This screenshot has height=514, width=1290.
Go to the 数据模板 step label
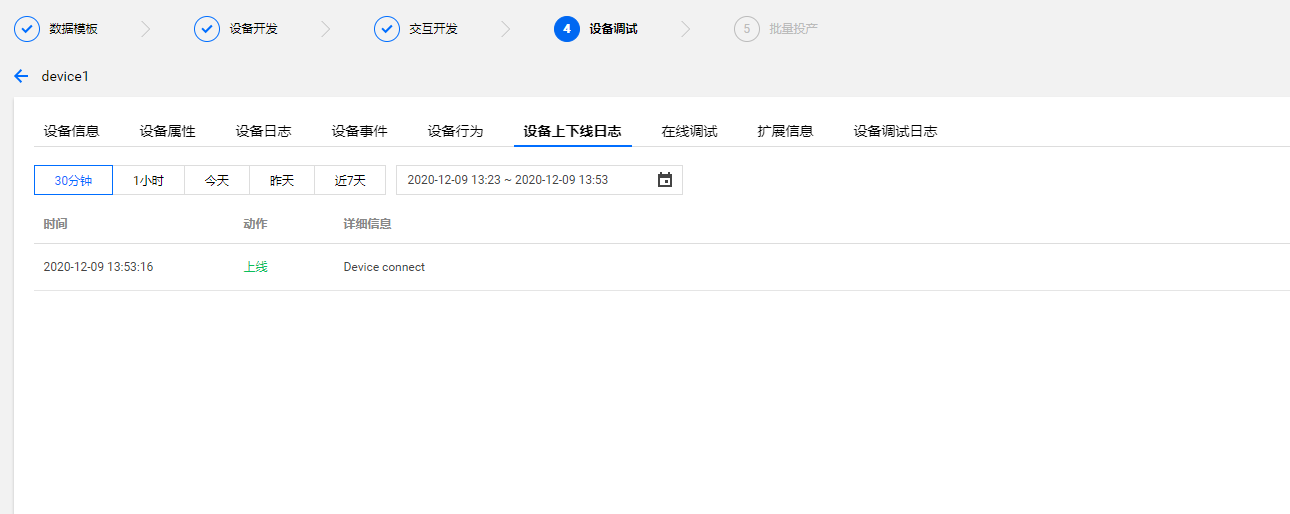tap(74, 29)
